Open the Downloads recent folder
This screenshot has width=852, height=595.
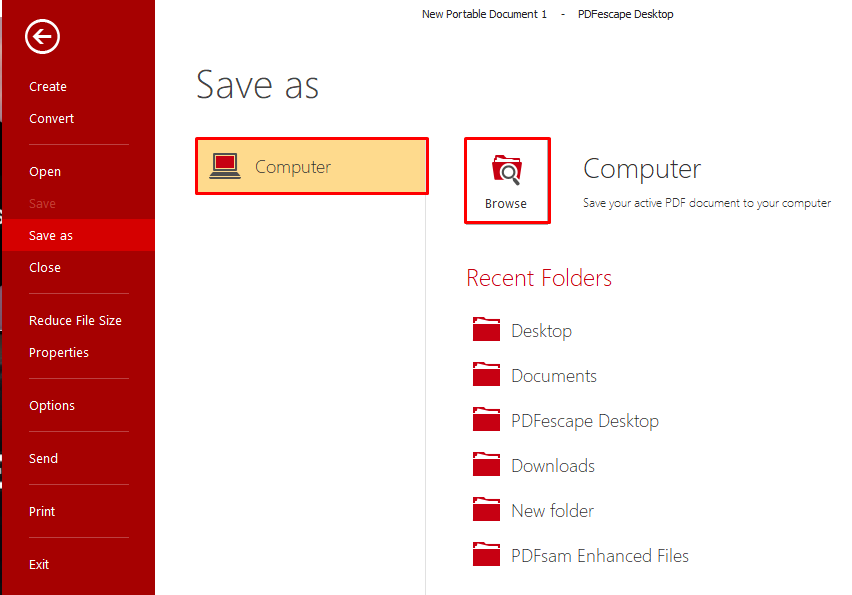coord(553,466)
